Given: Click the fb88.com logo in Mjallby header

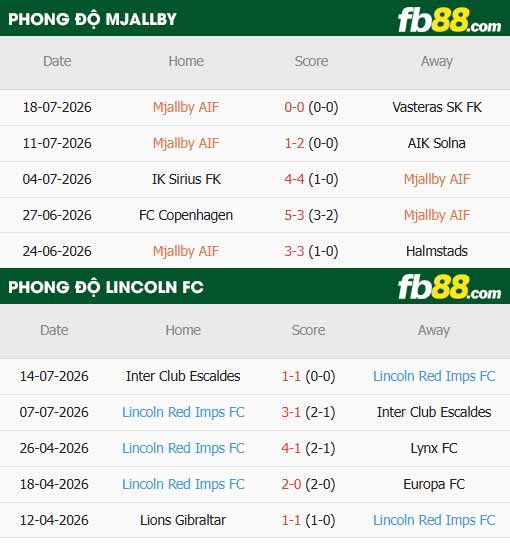Looking at the screenshot, I should (x=449, y=21).
